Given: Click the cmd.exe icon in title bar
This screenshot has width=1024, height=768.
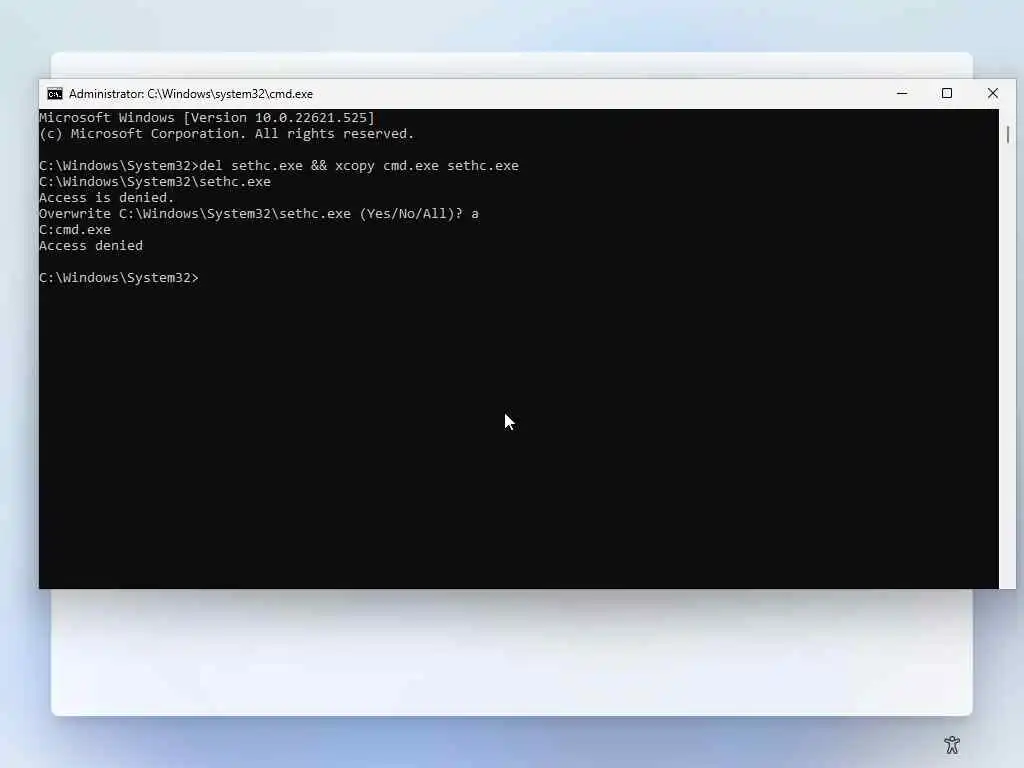Looking at the screenshot, I should (55, 94).
